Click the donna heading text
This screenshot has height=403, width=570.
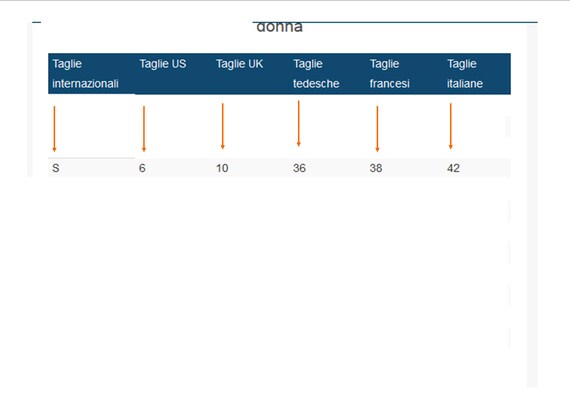(279, 27)
